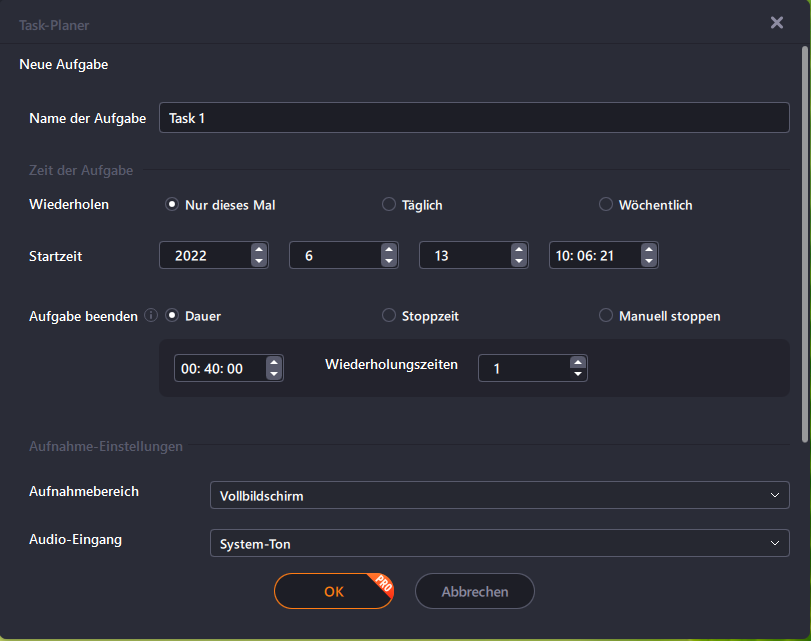Decrease the start clock time with down arrow

(648, 262)
